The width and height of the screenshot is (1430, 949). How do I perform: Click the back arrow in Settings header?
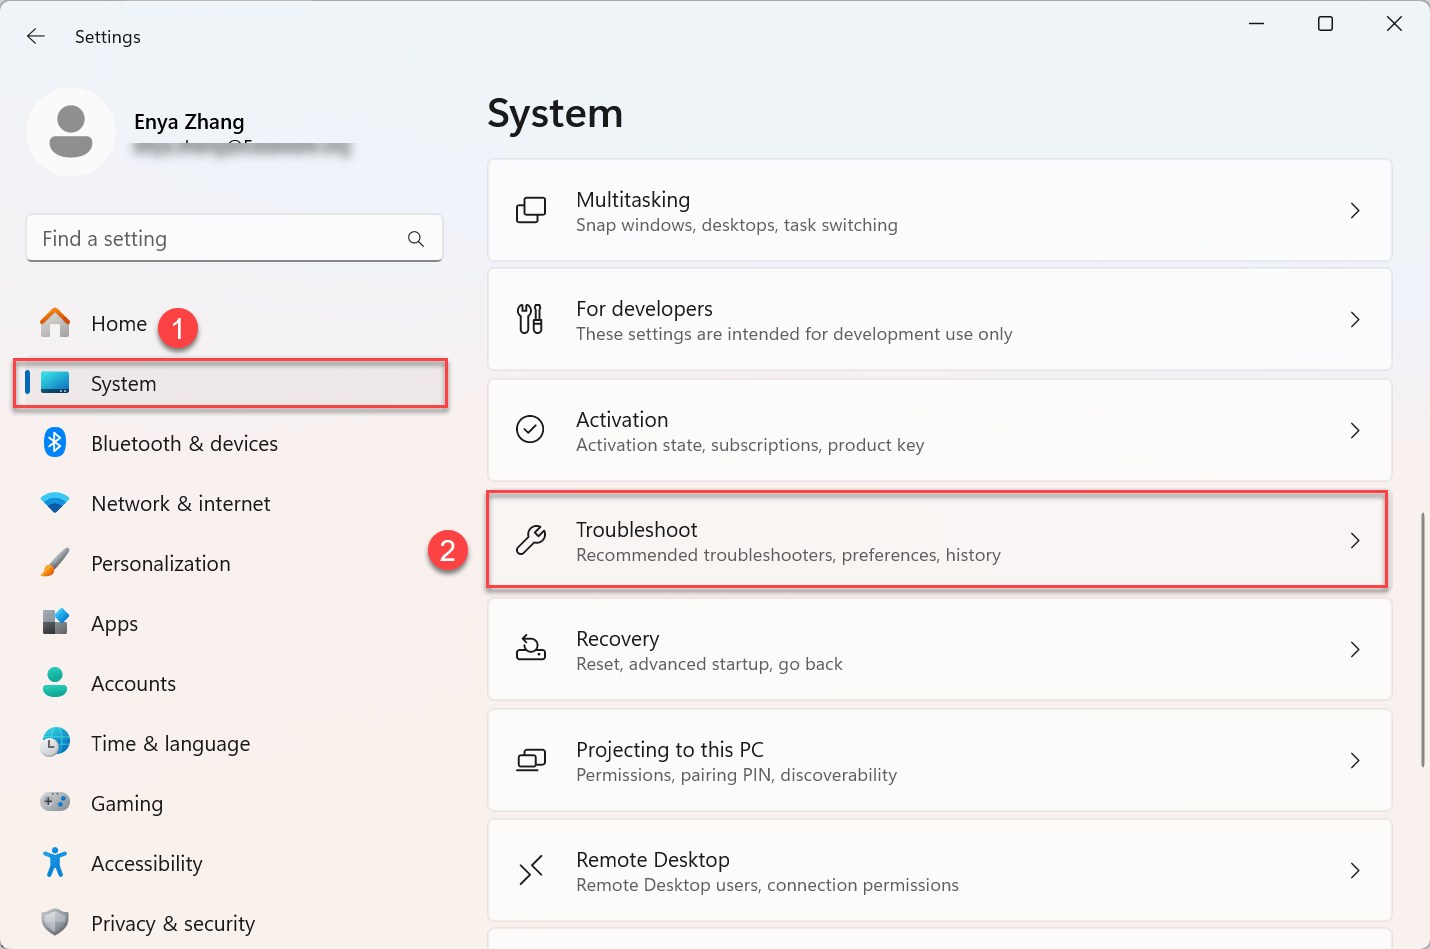point(36,37)
